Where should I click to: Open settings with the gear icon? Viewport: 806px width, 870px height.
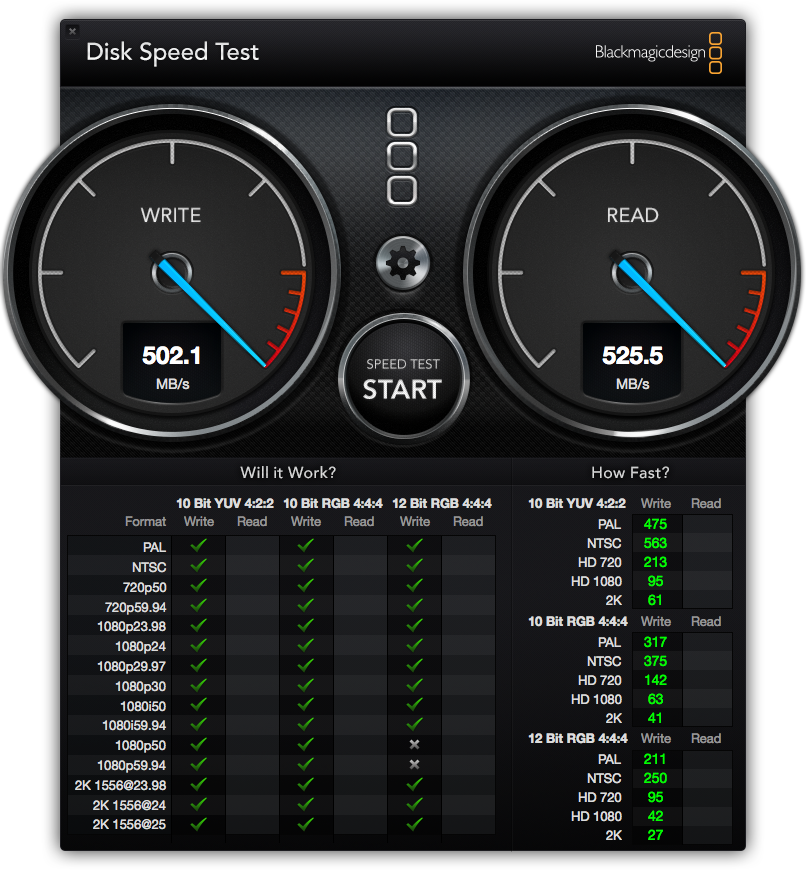tap(403, 264)
